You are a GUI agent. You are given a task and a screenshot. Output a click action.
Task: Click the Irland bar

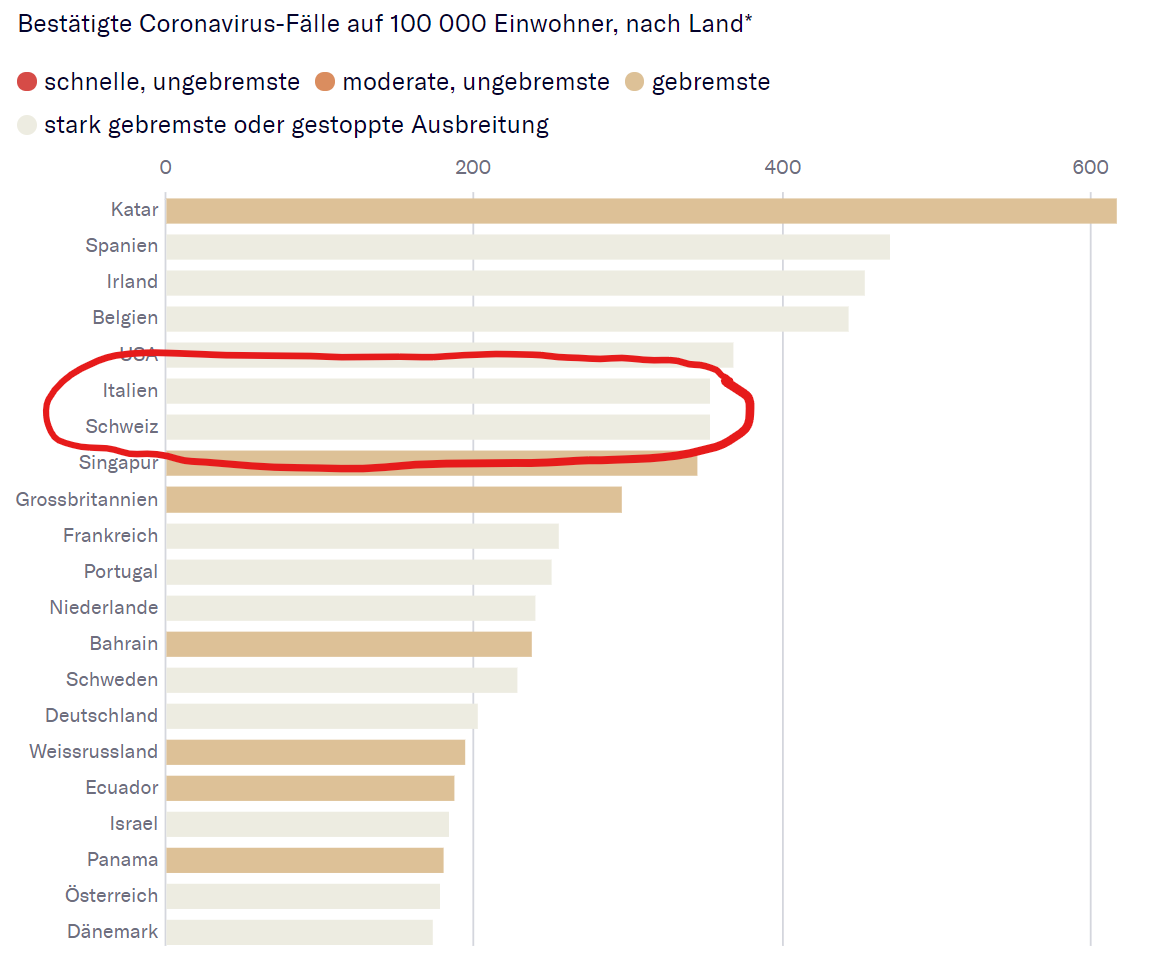pyautogui.click(x=514, y=282)
